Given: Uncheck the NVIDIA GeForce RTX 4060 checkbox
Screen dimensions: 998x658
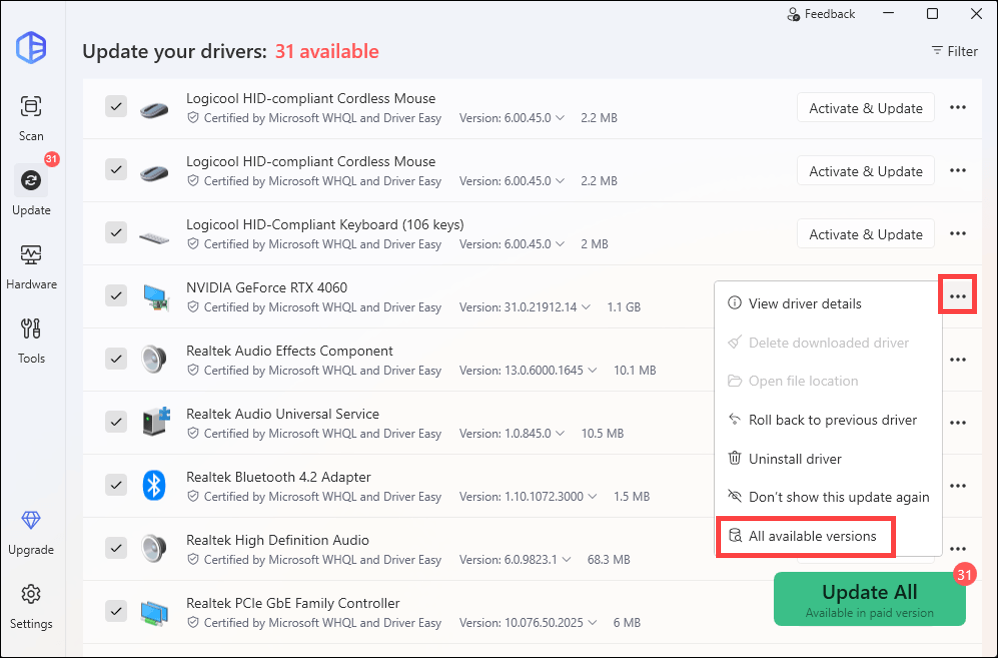Looking at the screenshot, I should click(116, 295).
